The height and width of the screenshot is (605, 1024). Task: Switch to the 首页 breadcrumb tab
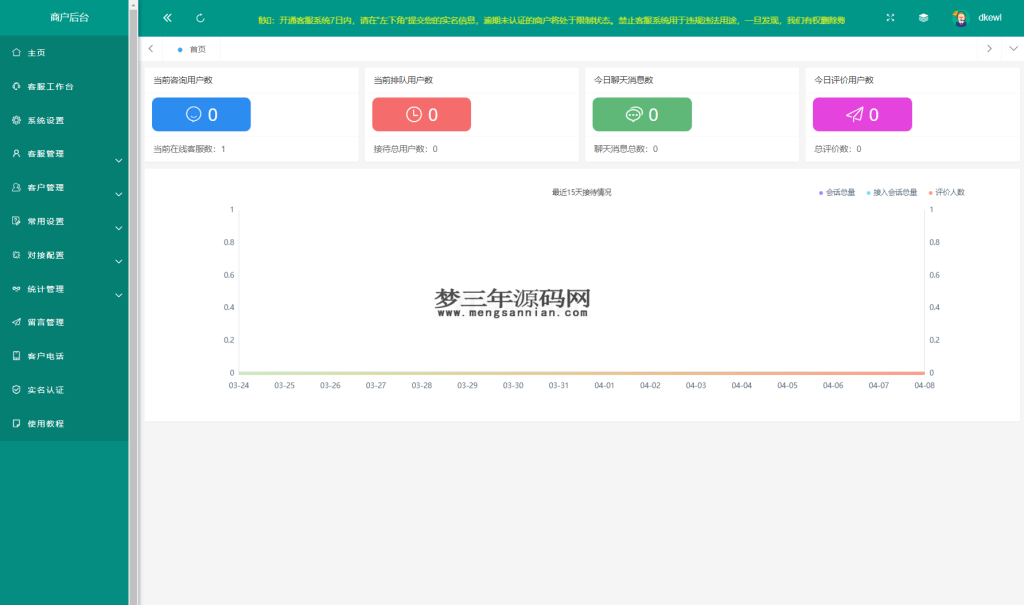(x=192, y=47)
